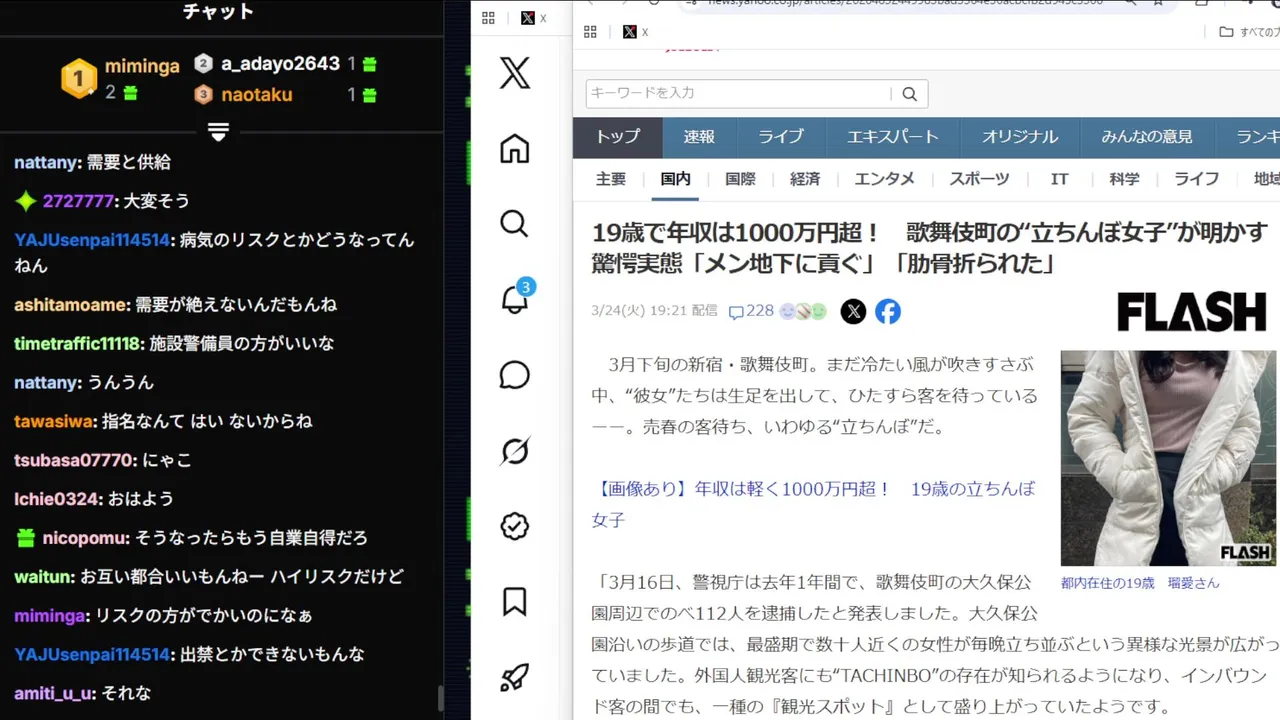Viewport: 1280px width, 720px height.
Task: Open the apps grid icon in right browser bar
Action: click(x=590, y=32)
